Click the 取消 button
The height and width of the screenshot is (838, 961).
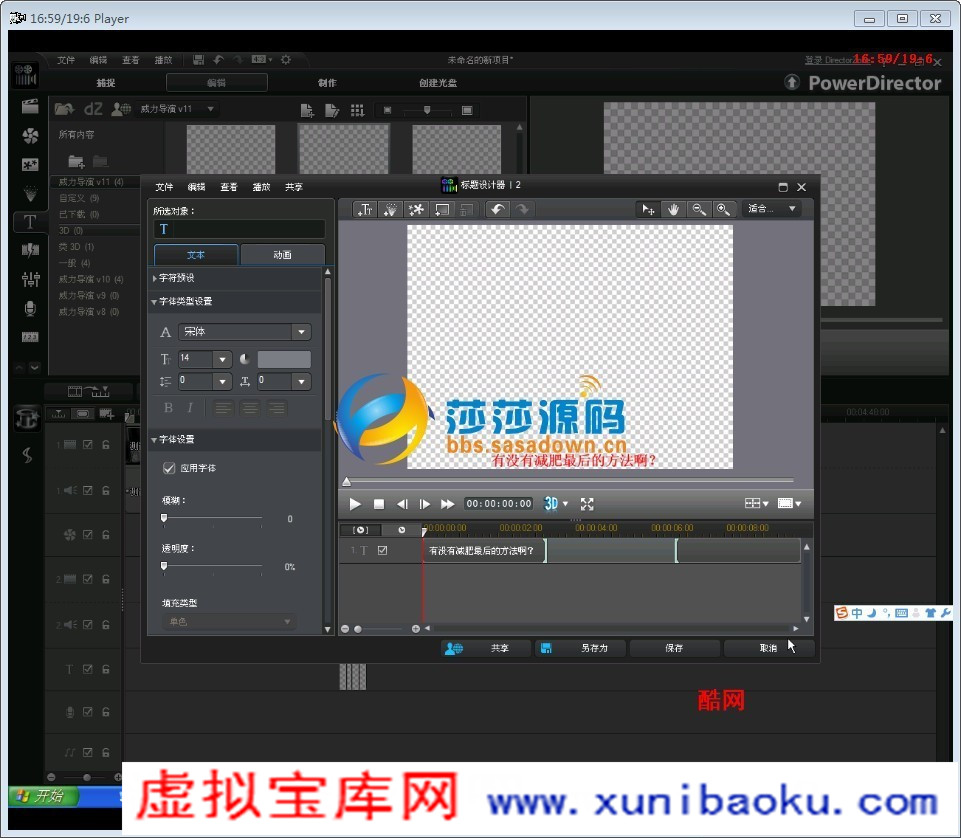tap(767, 648)
